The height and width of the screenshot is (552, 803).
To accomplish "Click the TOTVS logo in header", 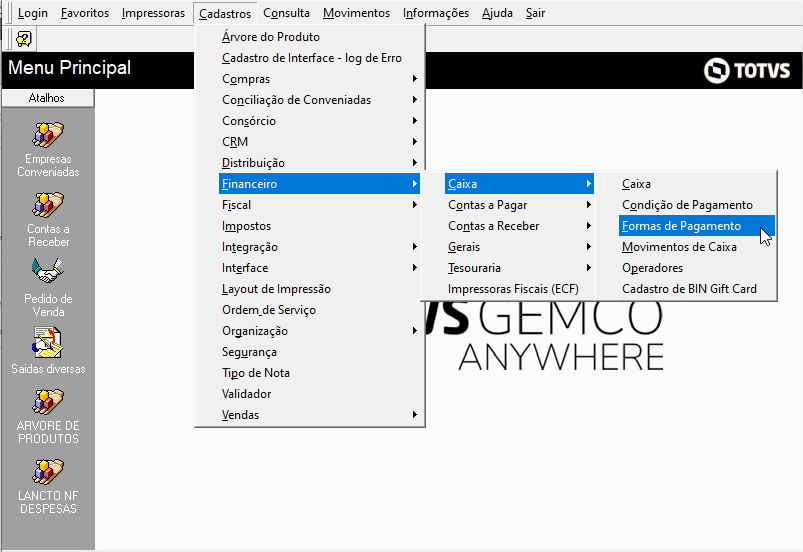I will pos(747,70).
